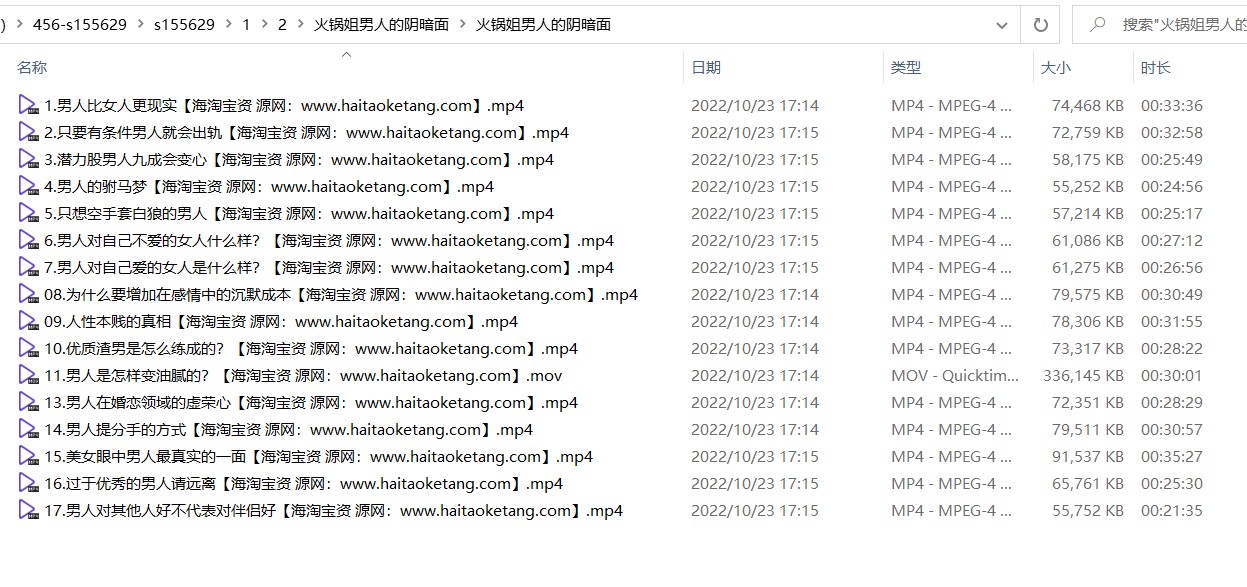Viewport: 1247px width, 587px height.
Task: Select file name 3.潜力股男人九成会变心
Action: (299, 159)
